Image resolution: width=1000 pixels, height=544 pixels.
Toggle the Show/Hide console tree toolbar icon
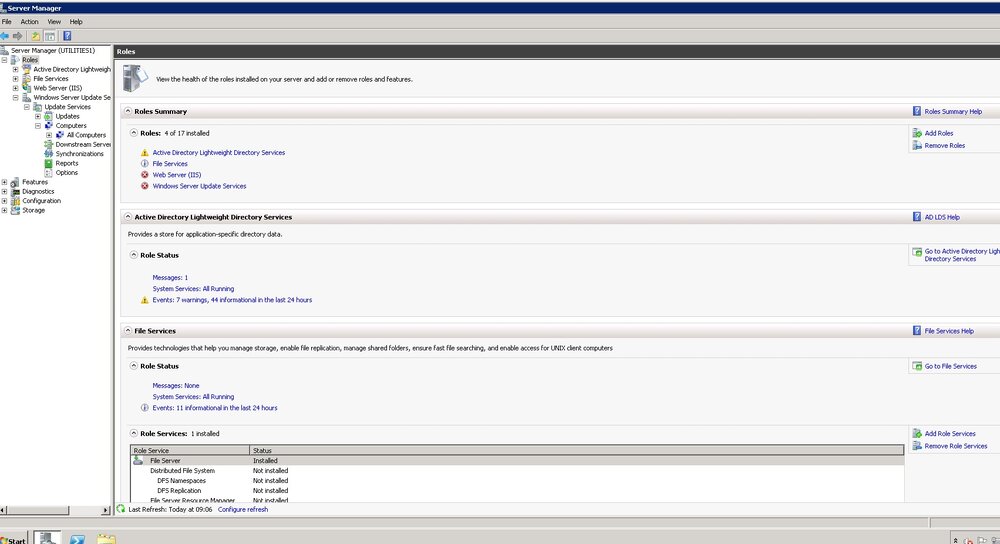tap(50, 36)
